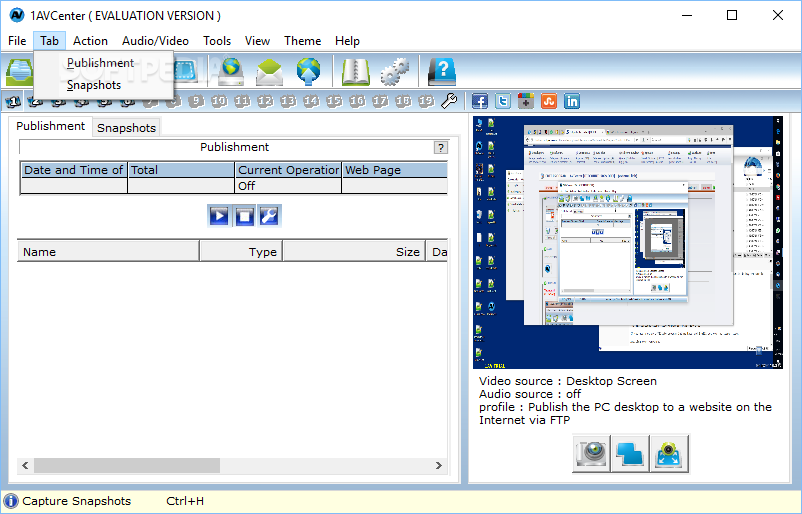Open the book manual toolbar icon
802x514 pixels.
(x=355, y=72)
